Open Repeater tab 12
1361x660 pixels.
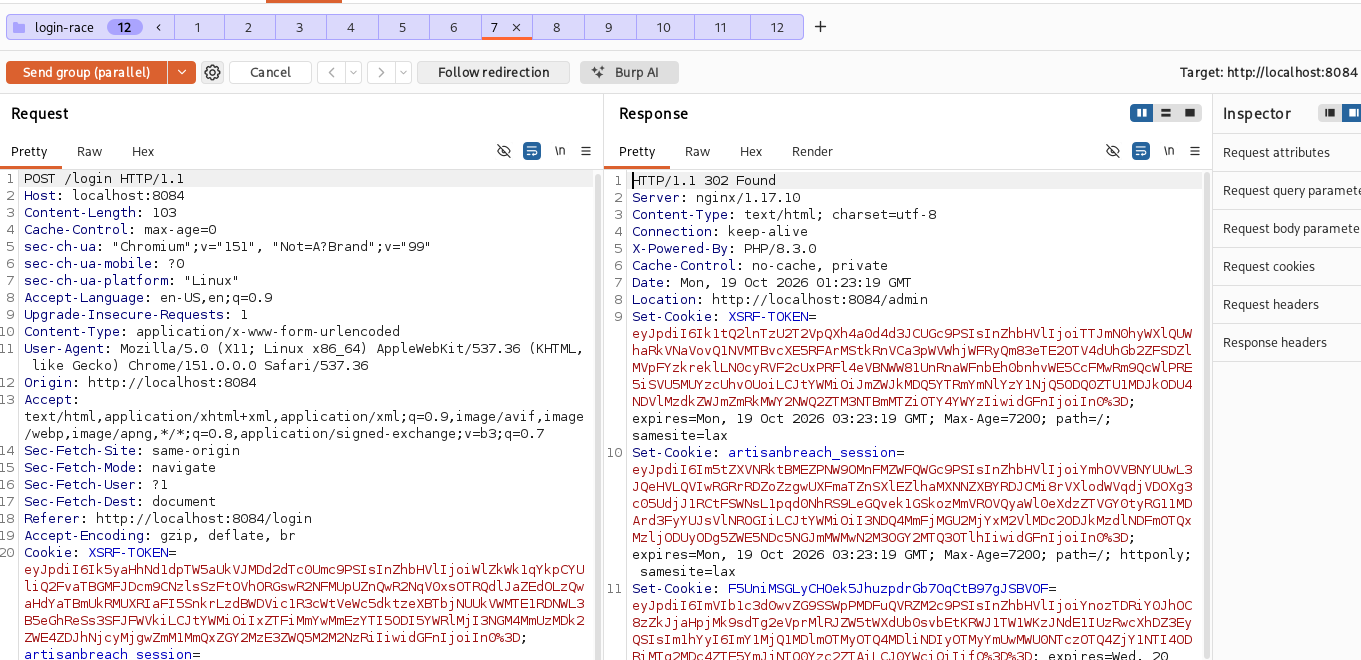click(x=777, y=28)
